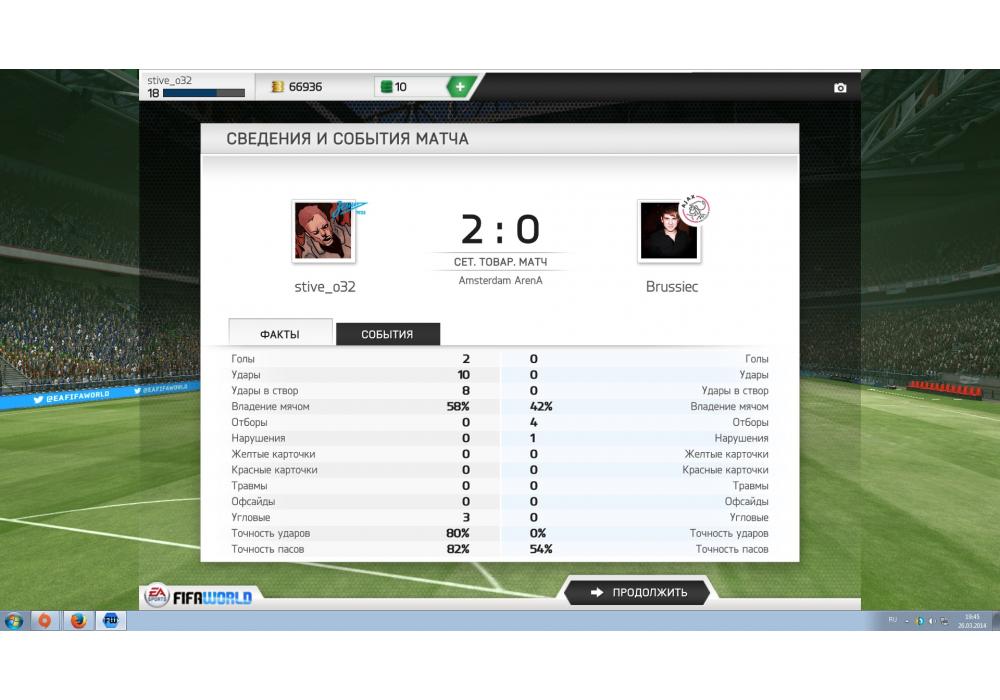
Task: Click the green FIFA points icon
Action: pos(386,87)
